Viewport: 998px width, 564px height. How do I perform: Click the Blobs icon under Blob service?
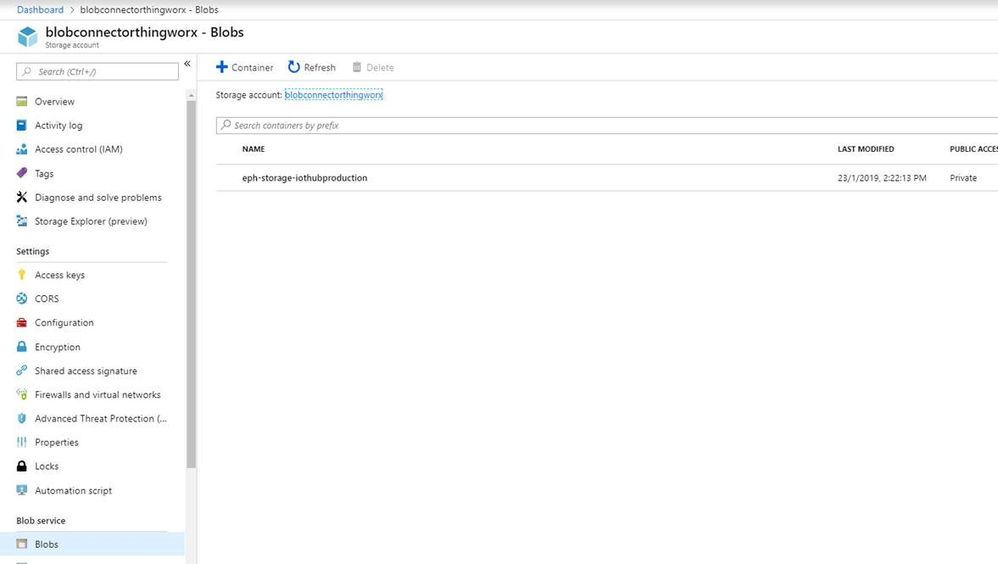pos(22,544)
